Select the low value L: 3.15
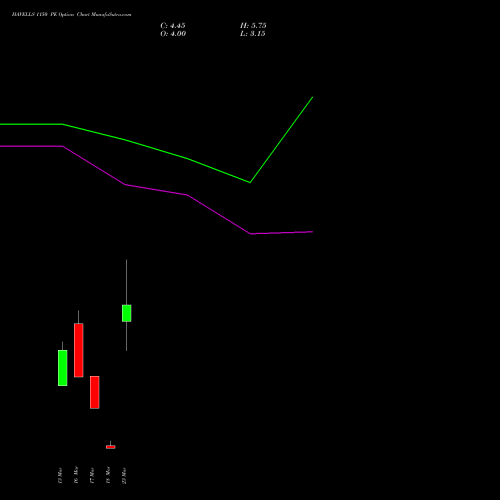Image resolution: width=500 pixels, height=500 pixels. 253,34
